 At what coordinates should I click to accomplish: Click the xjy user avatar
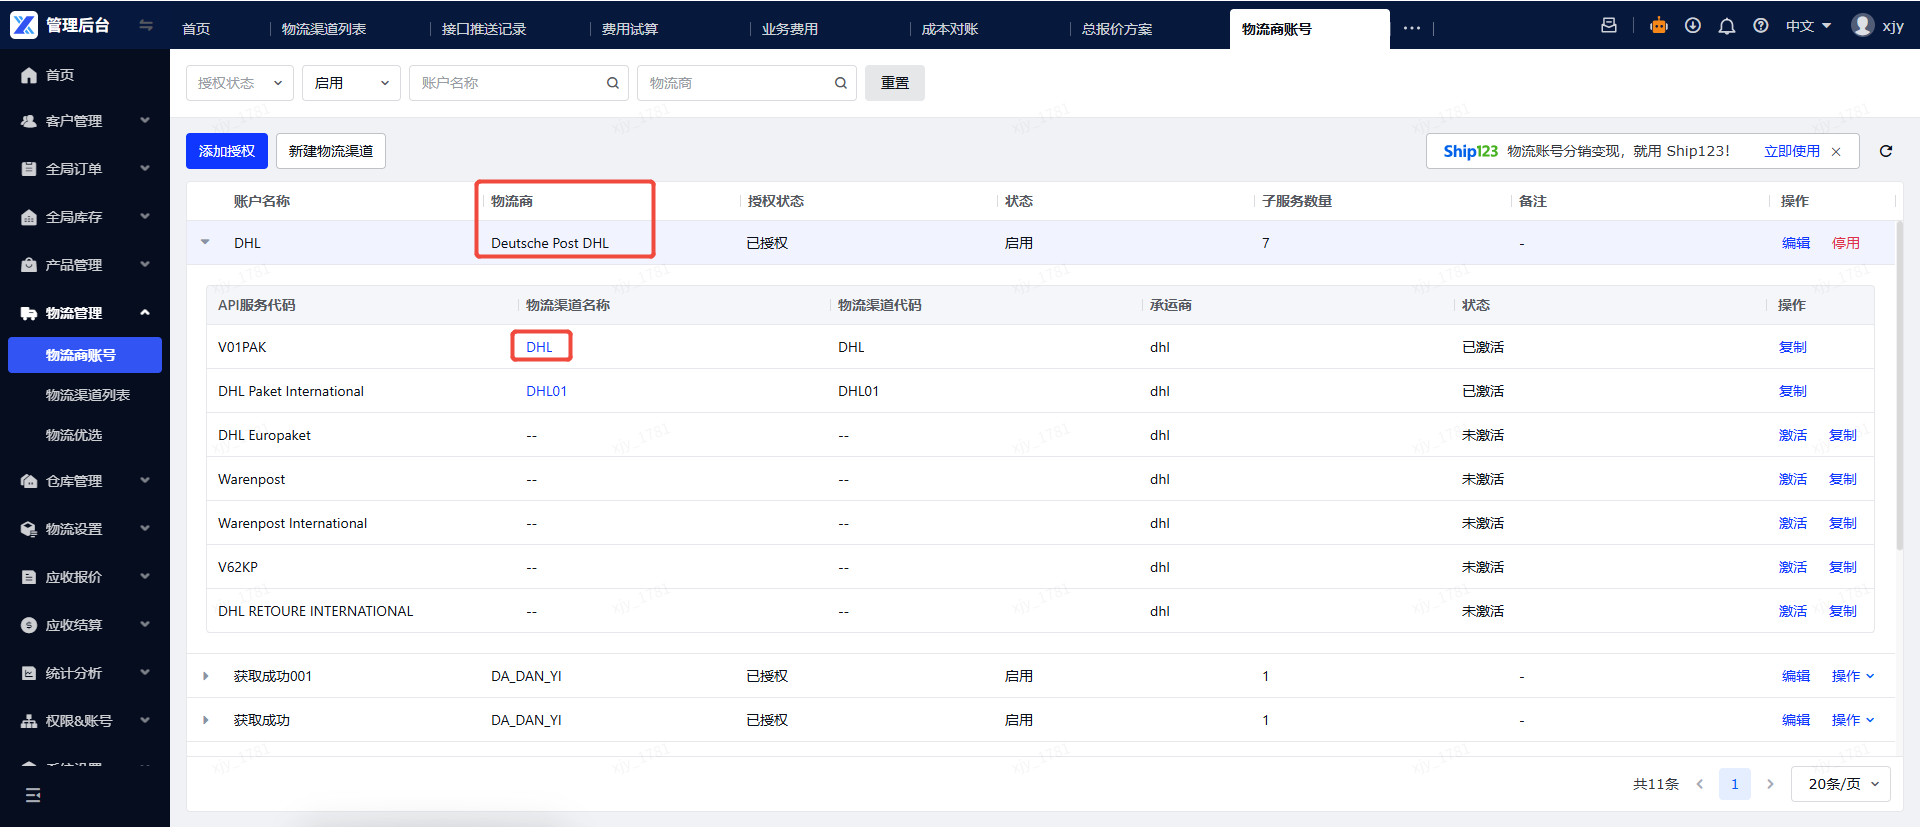point(1862,25)
